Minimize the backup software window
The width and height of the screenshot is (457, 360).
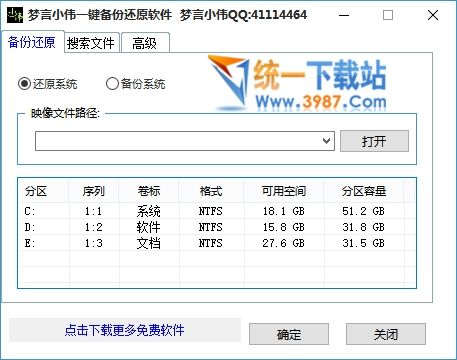coord(344,15)
